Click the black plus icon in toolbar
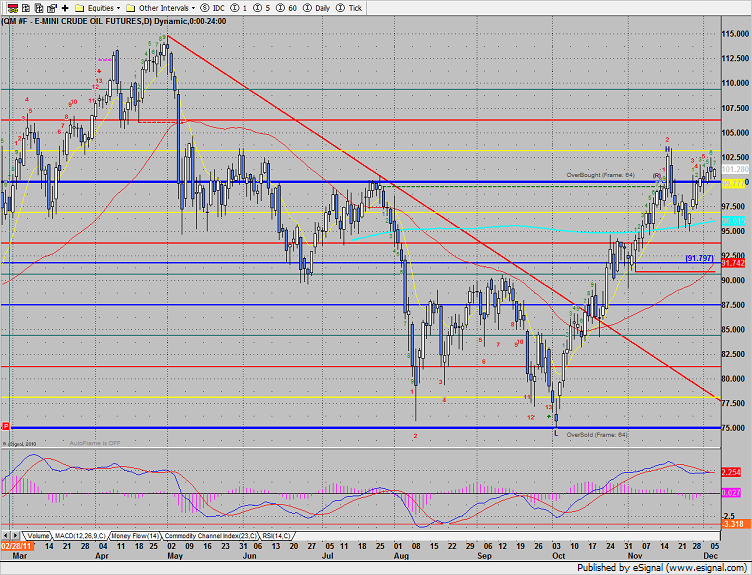Screen dimensions: 752x575 65,8
